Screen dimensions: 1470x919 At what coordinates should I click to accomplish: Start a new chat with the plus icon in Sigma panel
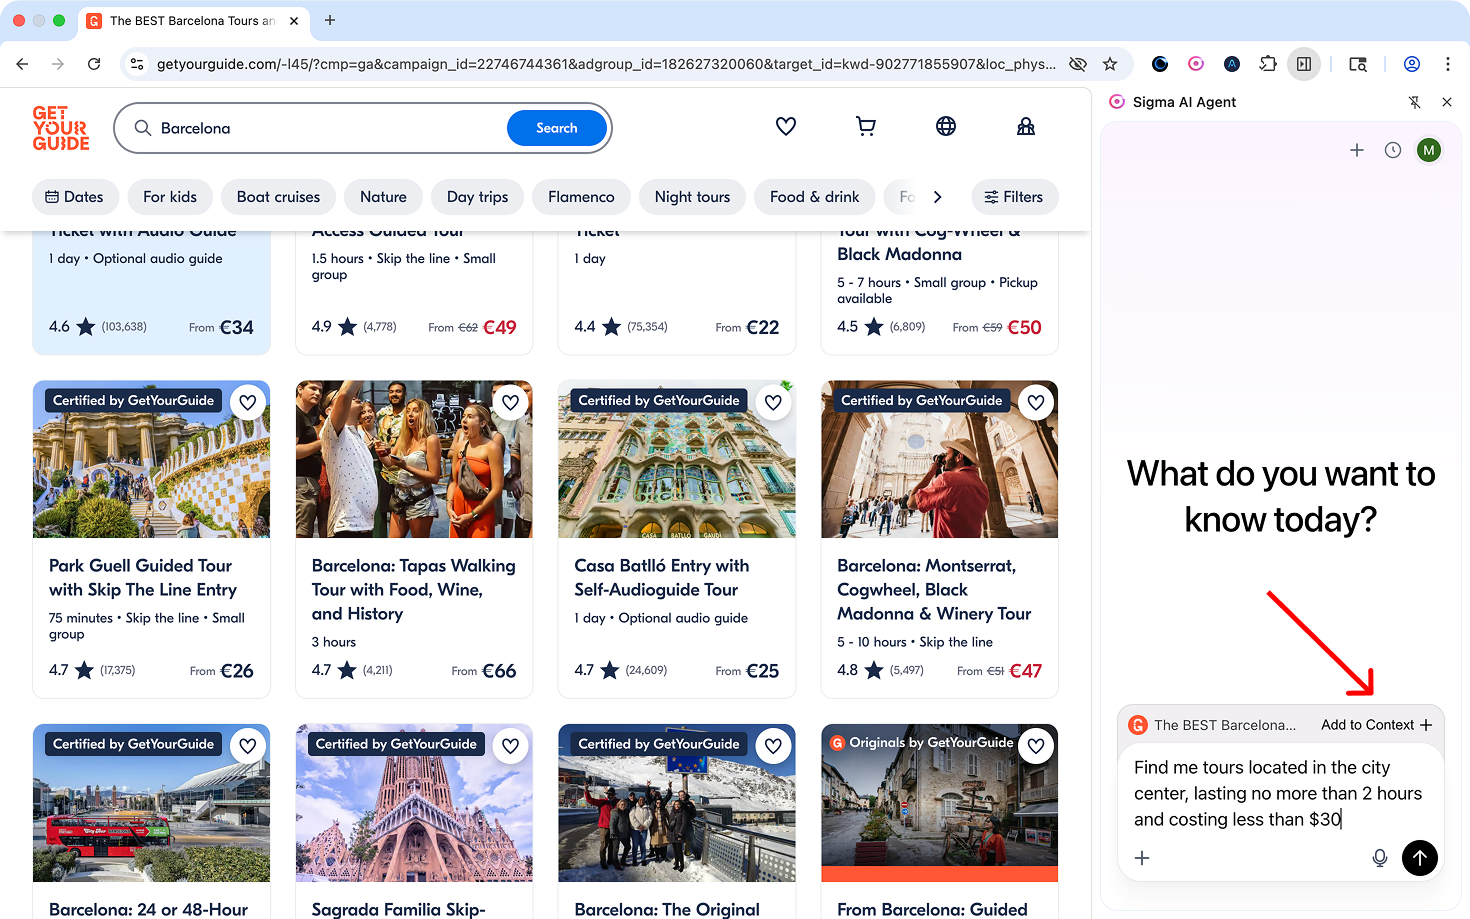(x=1357, y=150)
